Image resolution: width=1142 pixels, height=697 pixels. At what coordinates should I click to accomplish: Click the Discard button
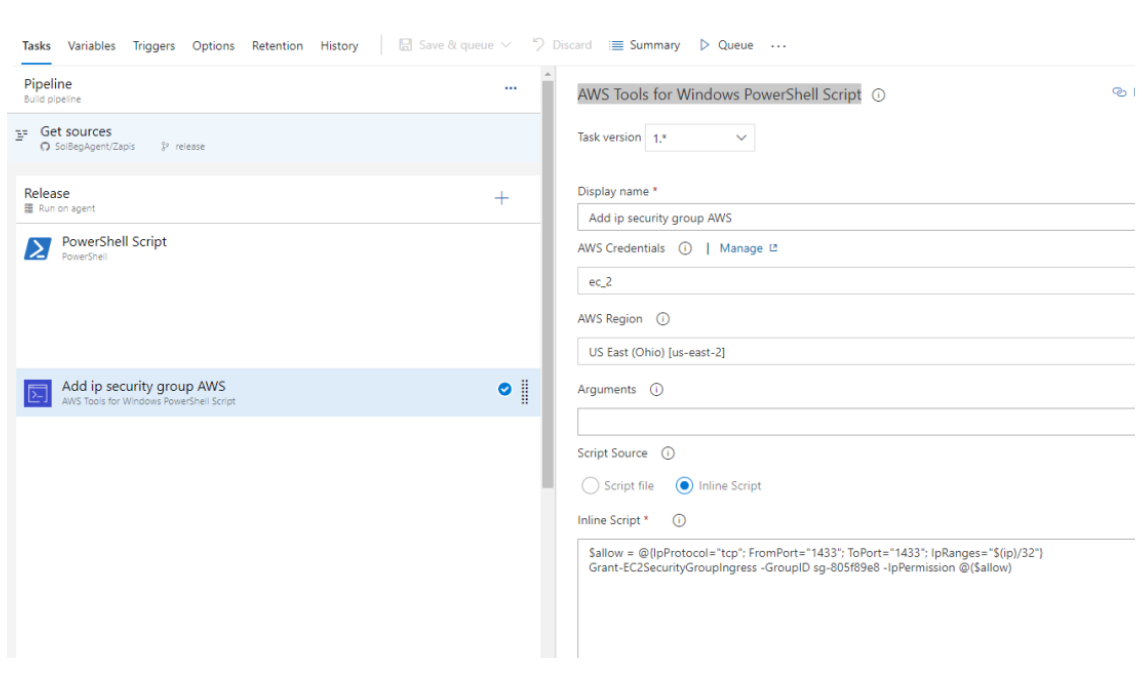tap(562, 45)
